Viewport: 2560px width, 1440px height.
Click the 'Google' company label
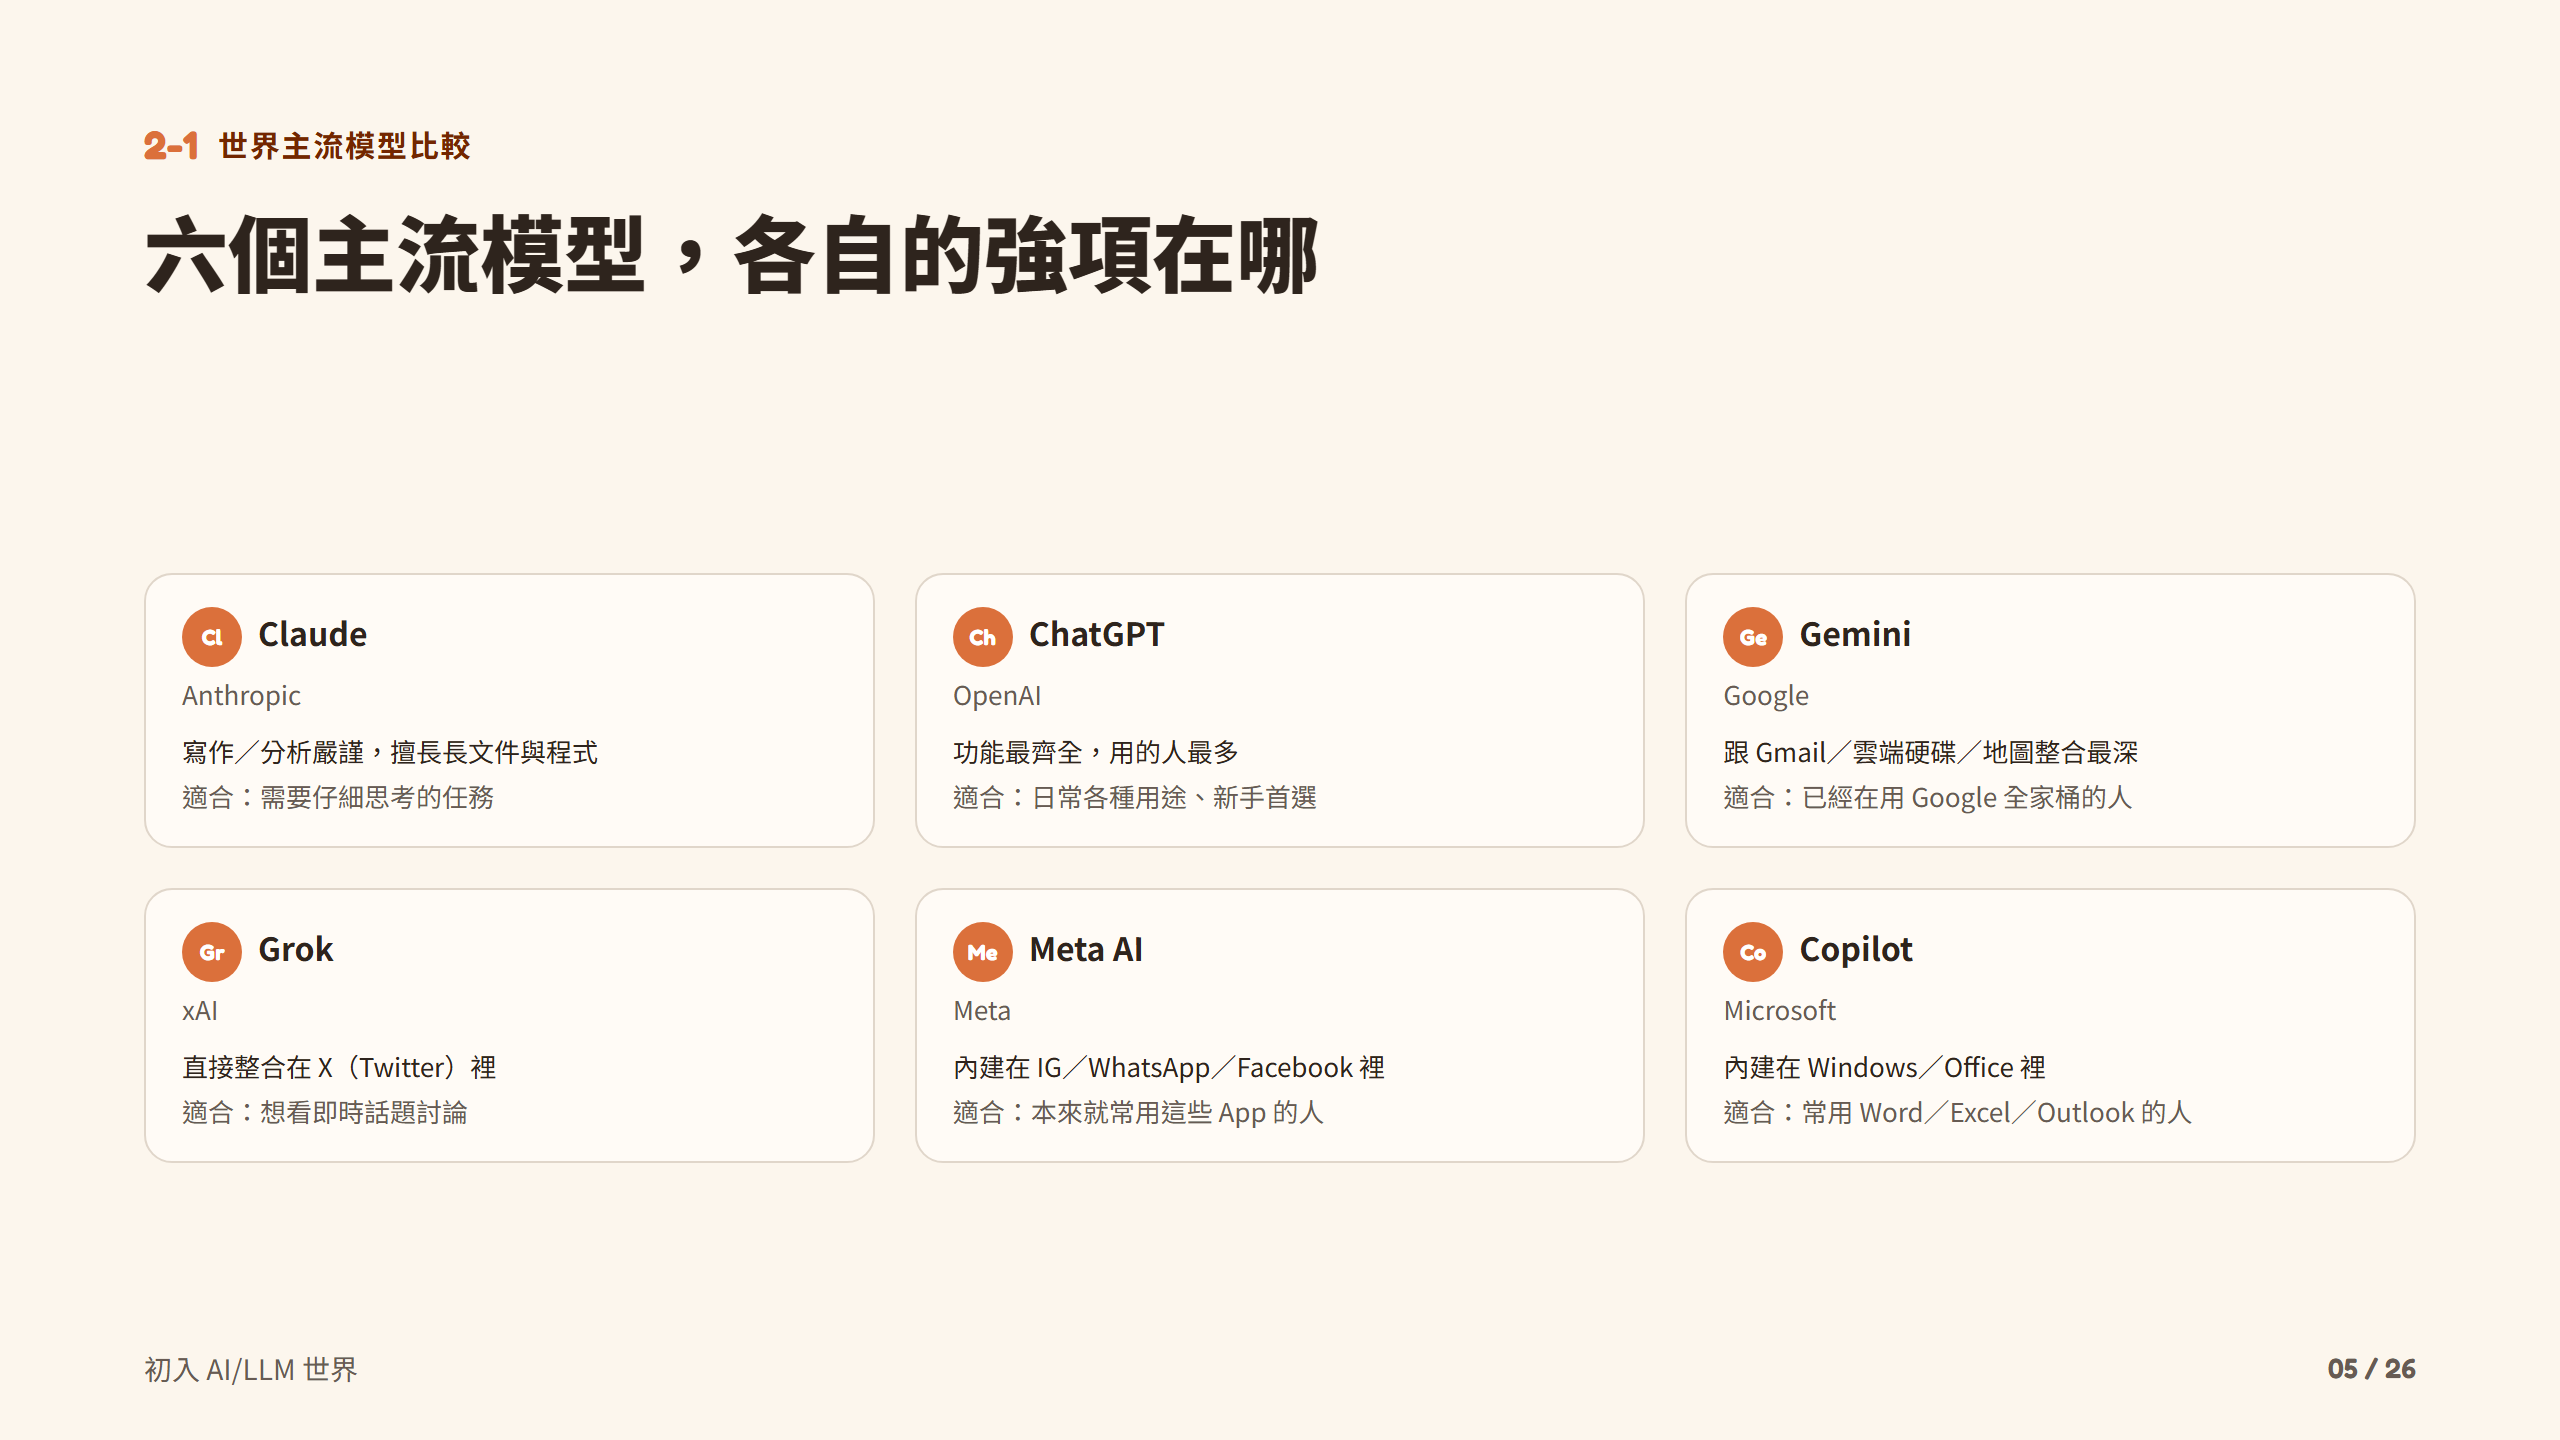1766,696
